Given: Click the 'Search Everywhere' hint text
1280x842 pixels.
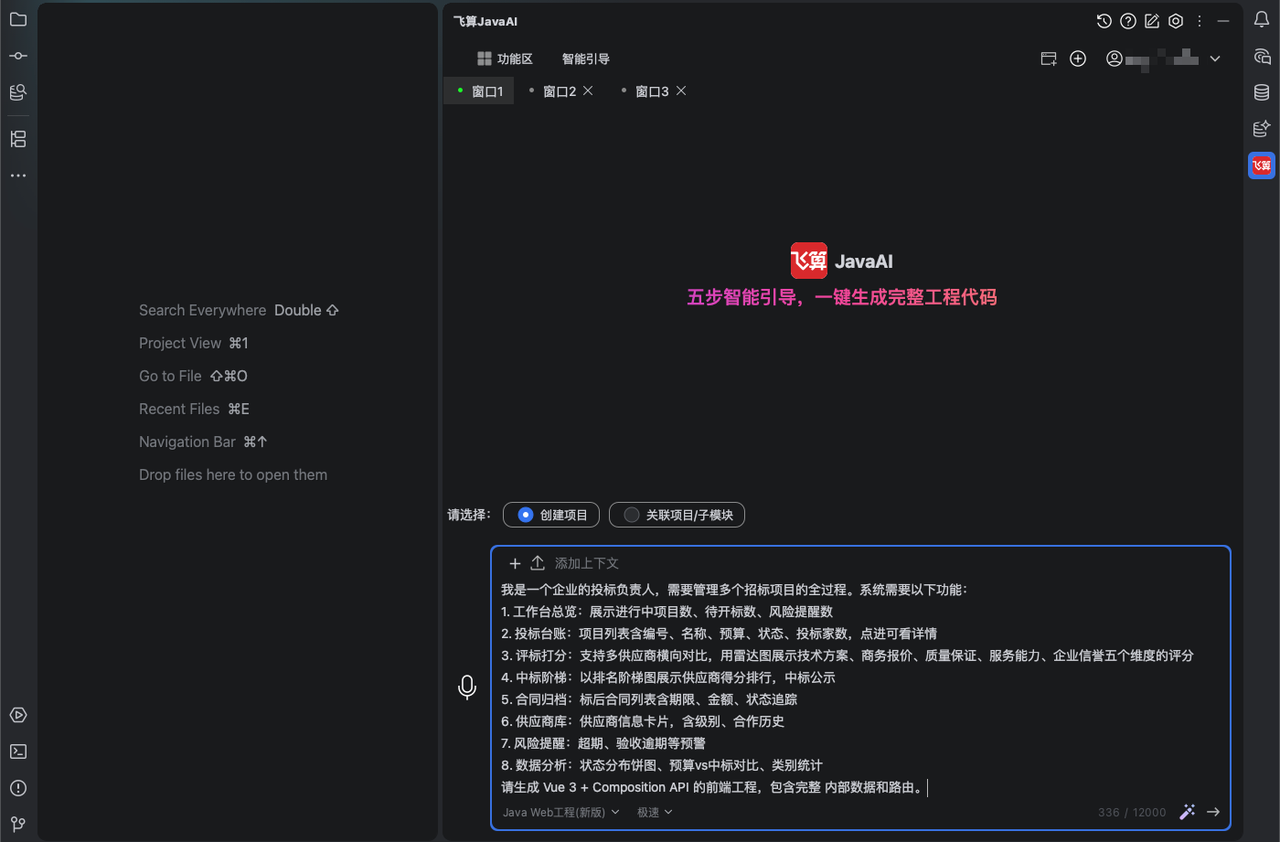Looking at the screenshot, I should tap(203, 310).
